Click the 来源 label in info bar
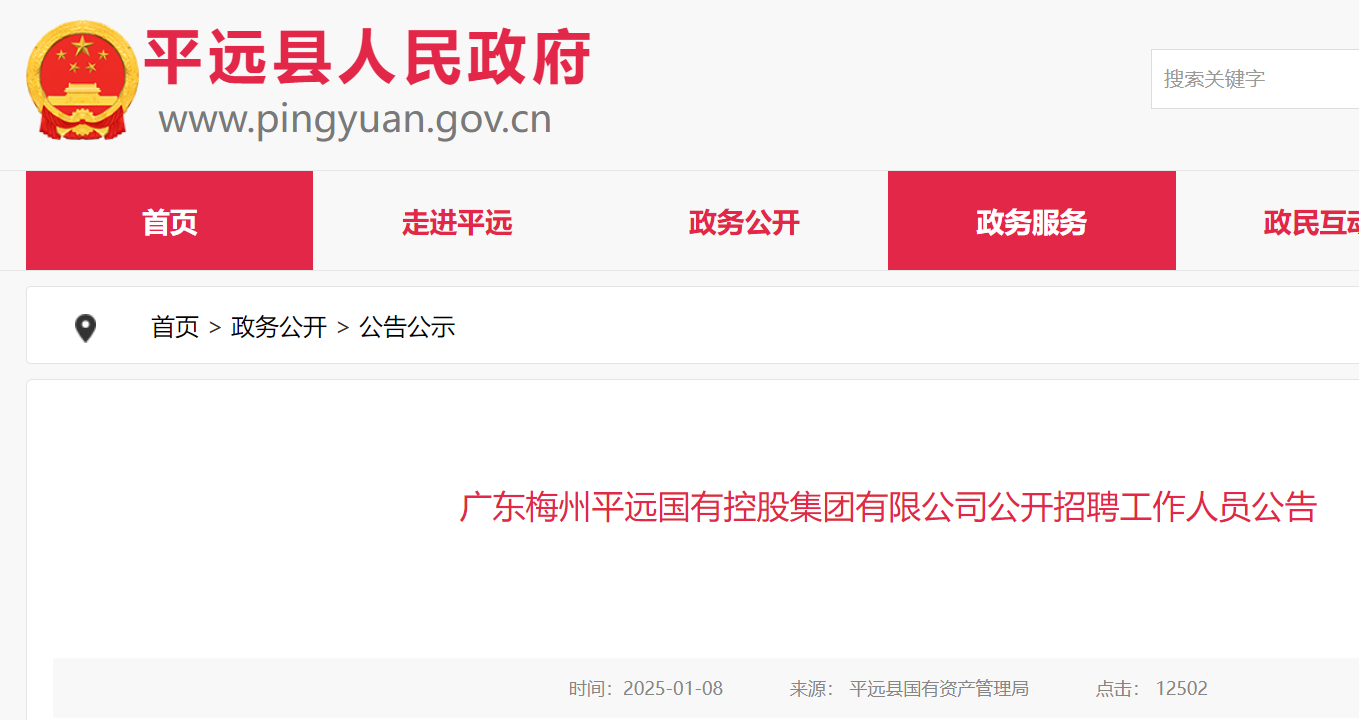The width and height of the screenshot is (1359, 720). 812,688
